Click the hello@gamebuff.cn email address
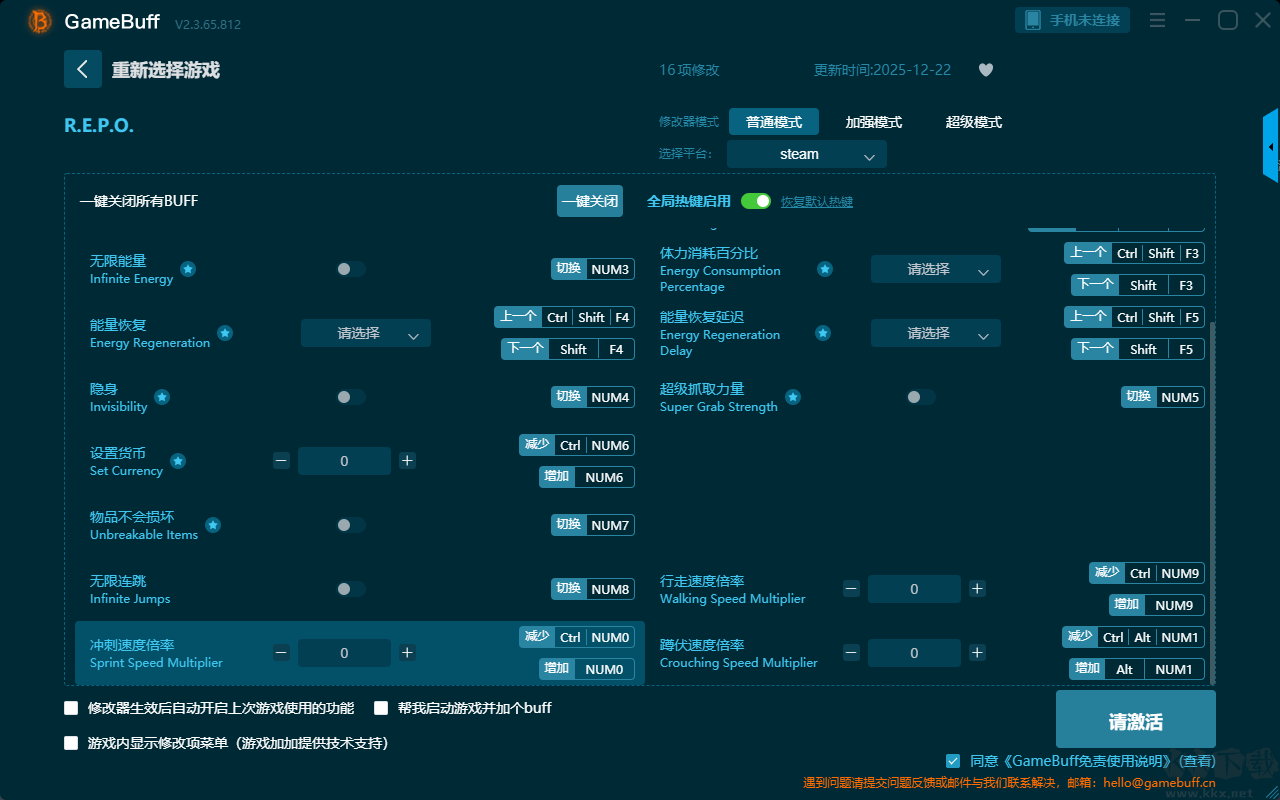Screen dimensions: 1280x800 pos(1158,783)
